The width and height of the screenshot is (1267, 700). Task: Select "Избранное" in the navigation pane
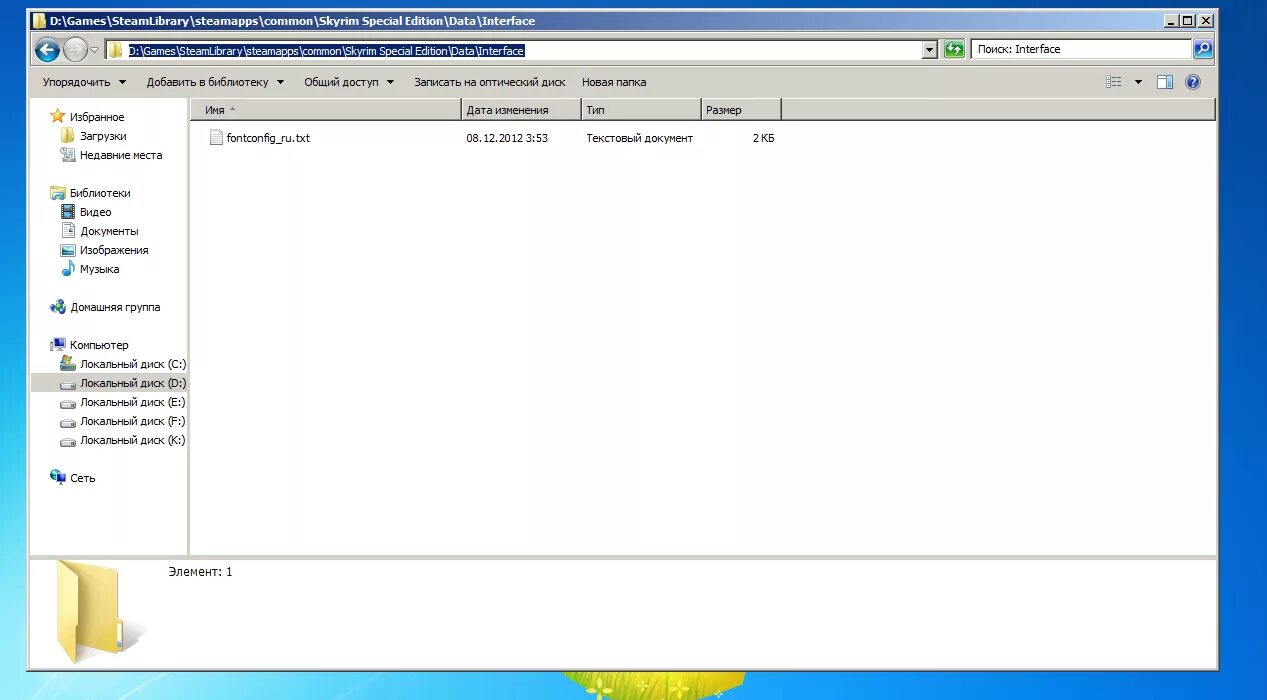pyautogui.click(x=97, y=117)
